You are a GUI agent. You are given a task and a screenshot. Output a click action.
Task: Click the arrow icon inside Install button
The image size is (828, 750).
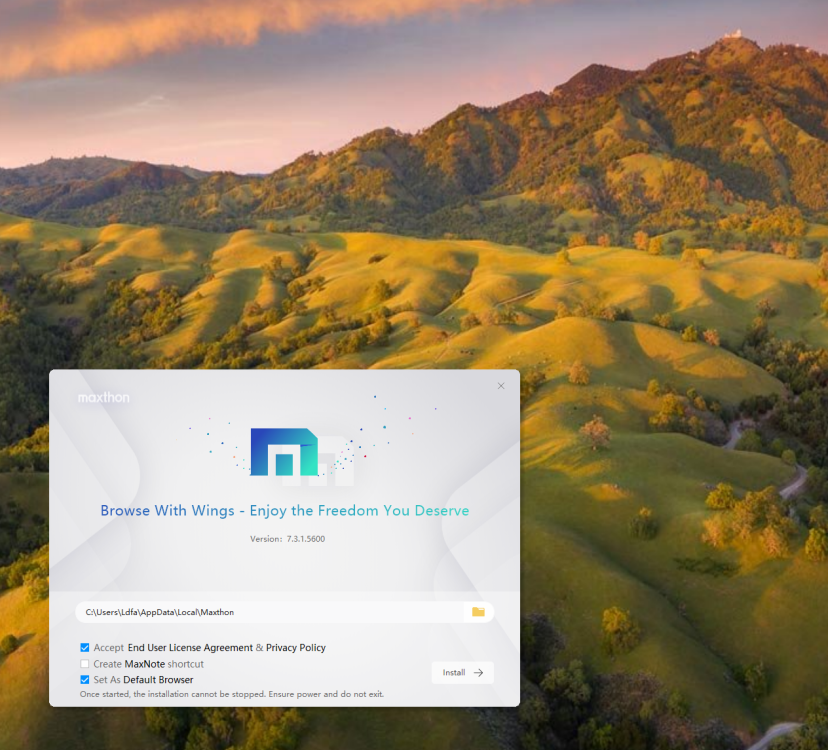coord(478,673)
